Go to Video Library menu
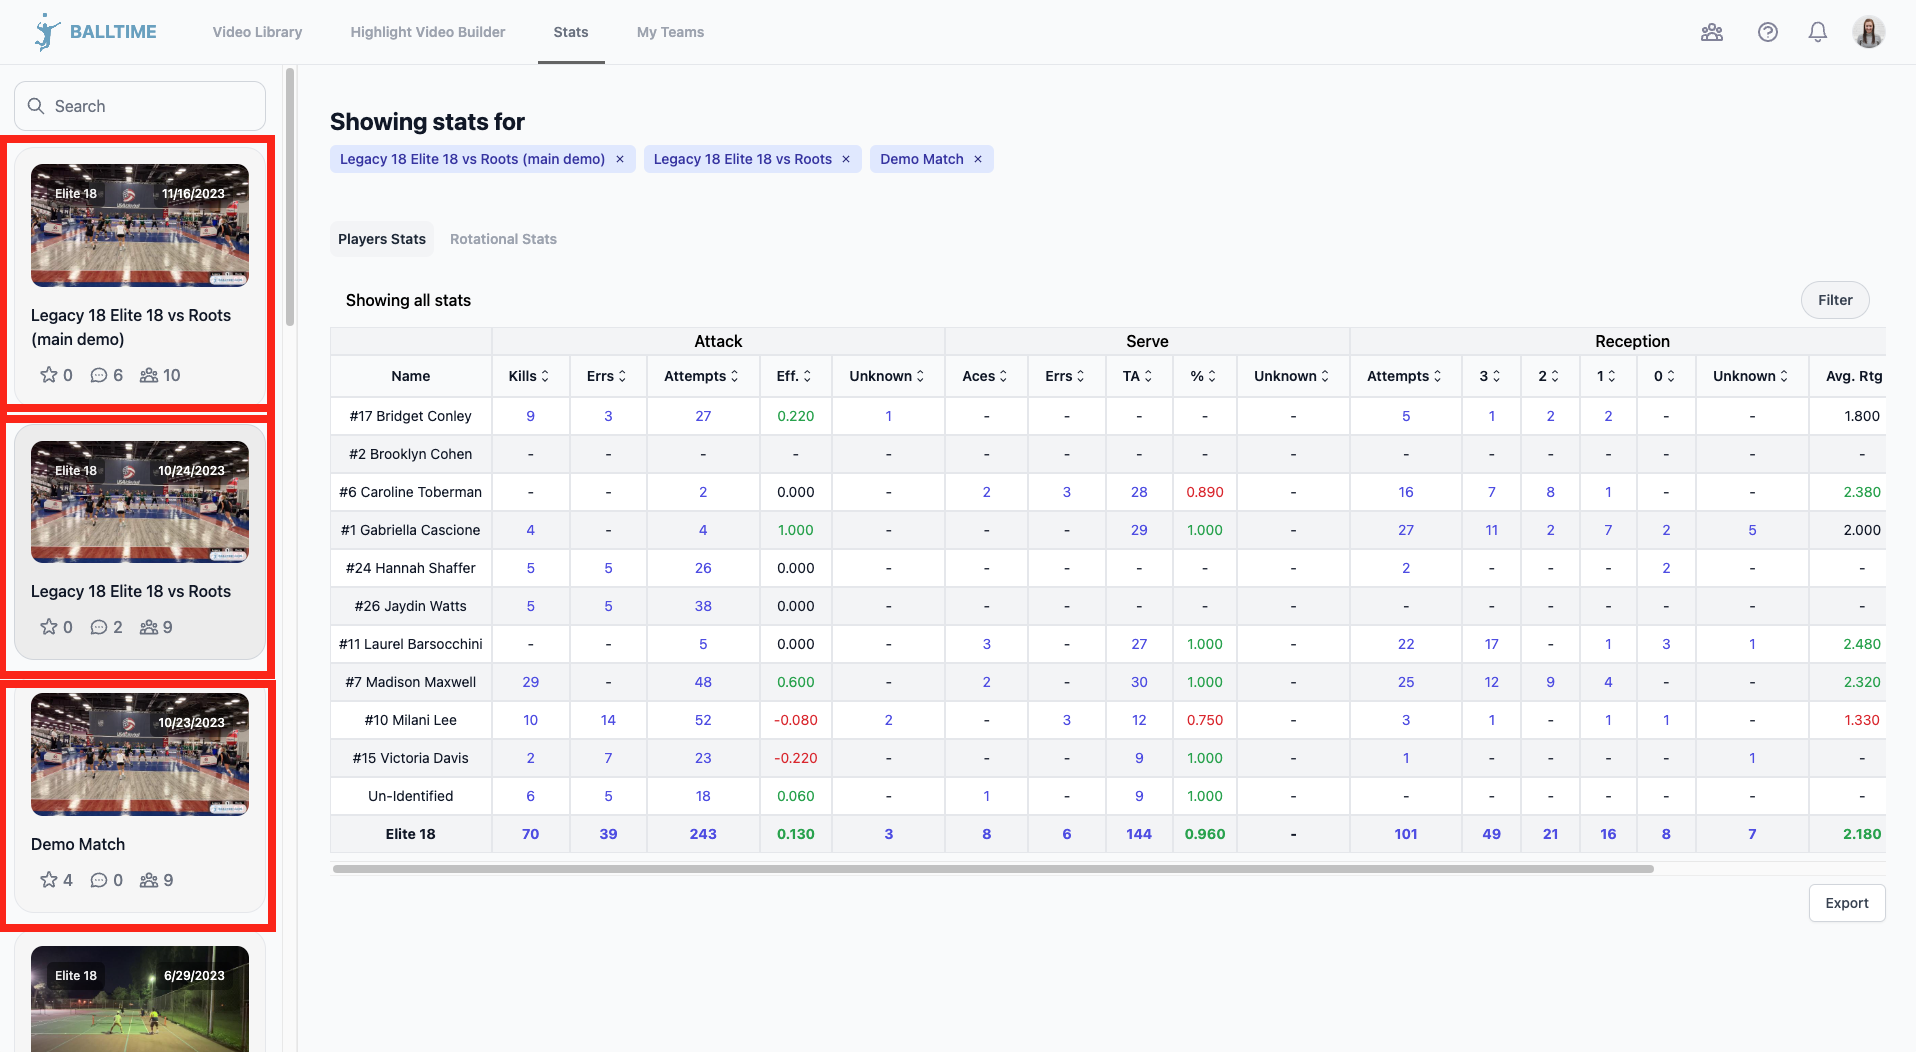1916x1052 pixels. 257,32
